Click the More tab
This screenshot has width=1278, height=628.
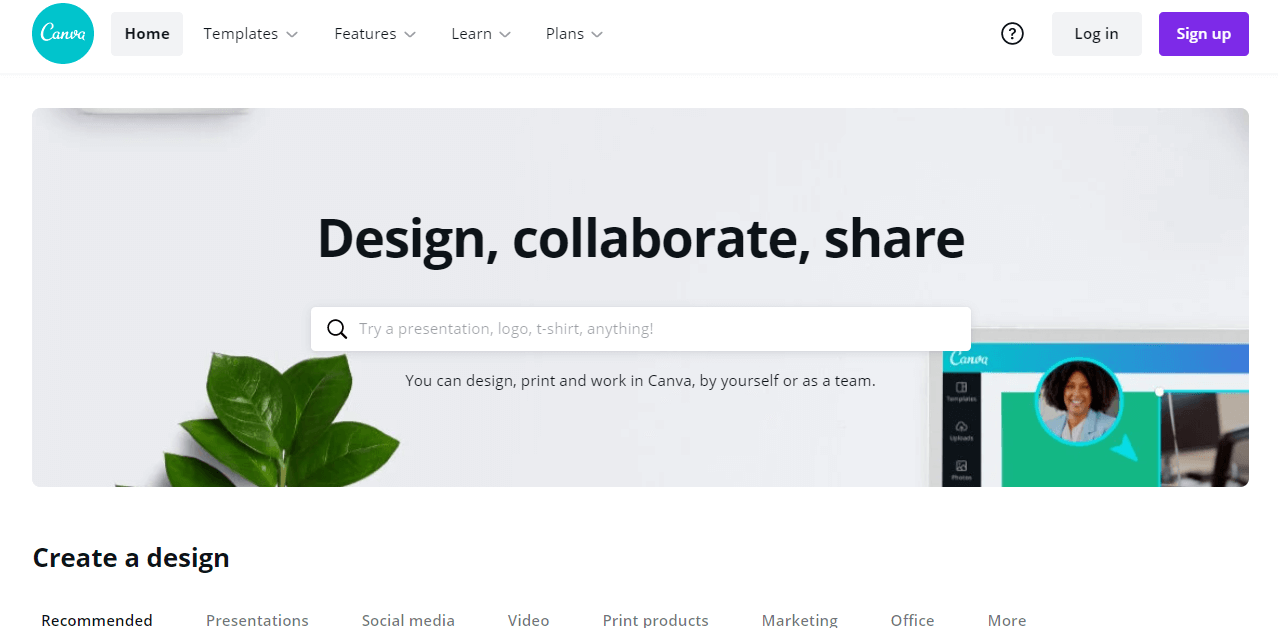point(1007,620)
